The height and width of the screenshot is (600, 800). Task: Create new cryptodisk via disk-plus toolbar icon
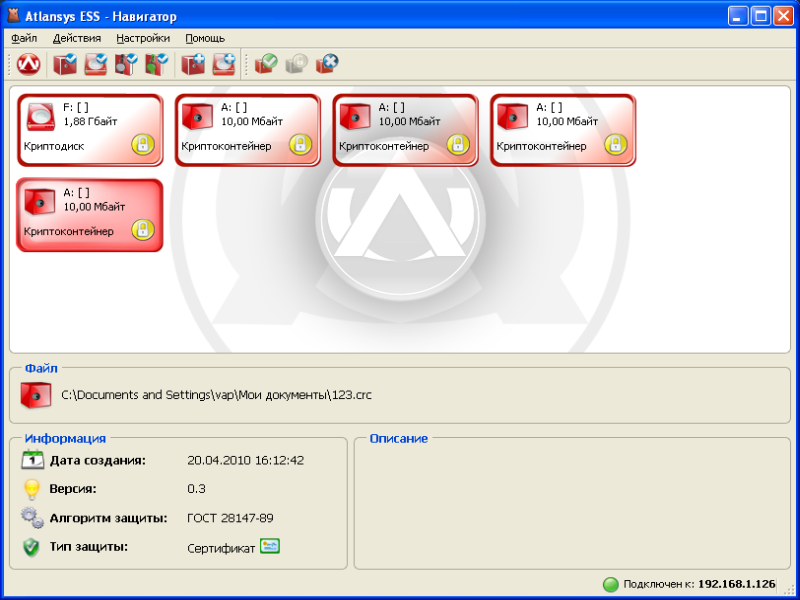coord(223,64)
